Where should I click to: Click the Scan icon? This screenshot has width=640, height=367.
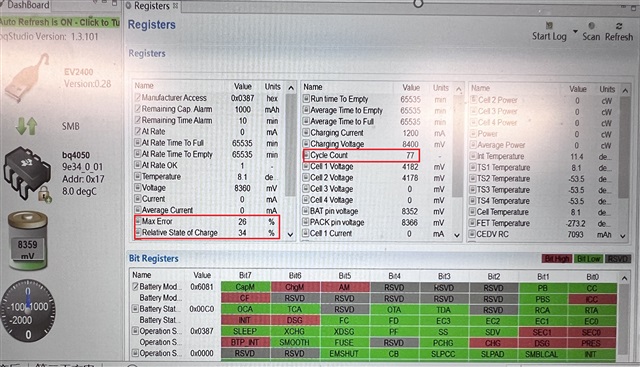pos(591,26)
